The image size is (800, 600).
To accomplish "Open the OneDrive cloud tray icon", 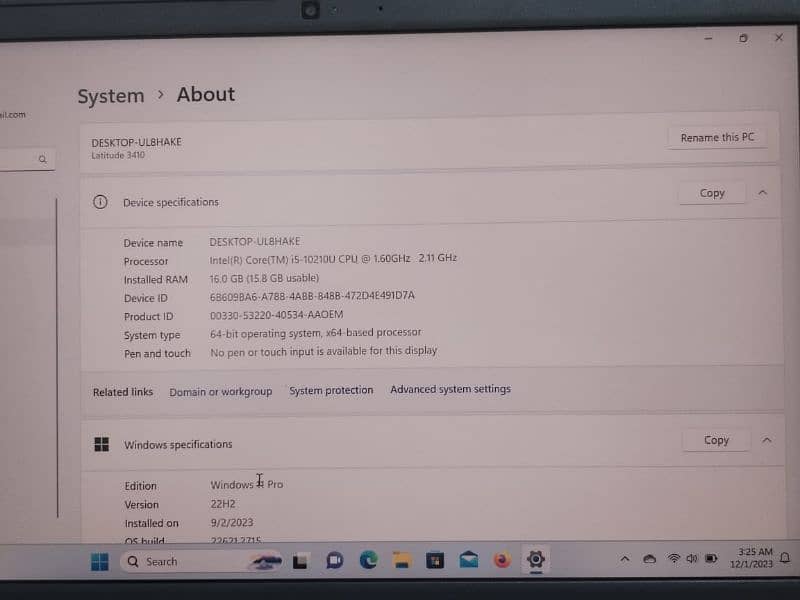I will pos(649,559).
